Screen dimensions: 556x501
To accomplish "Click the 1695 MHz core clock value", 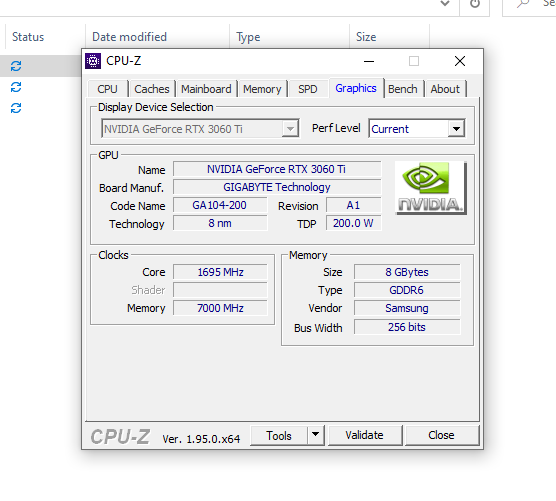I will pyautogui.click(x=220, y=272).
